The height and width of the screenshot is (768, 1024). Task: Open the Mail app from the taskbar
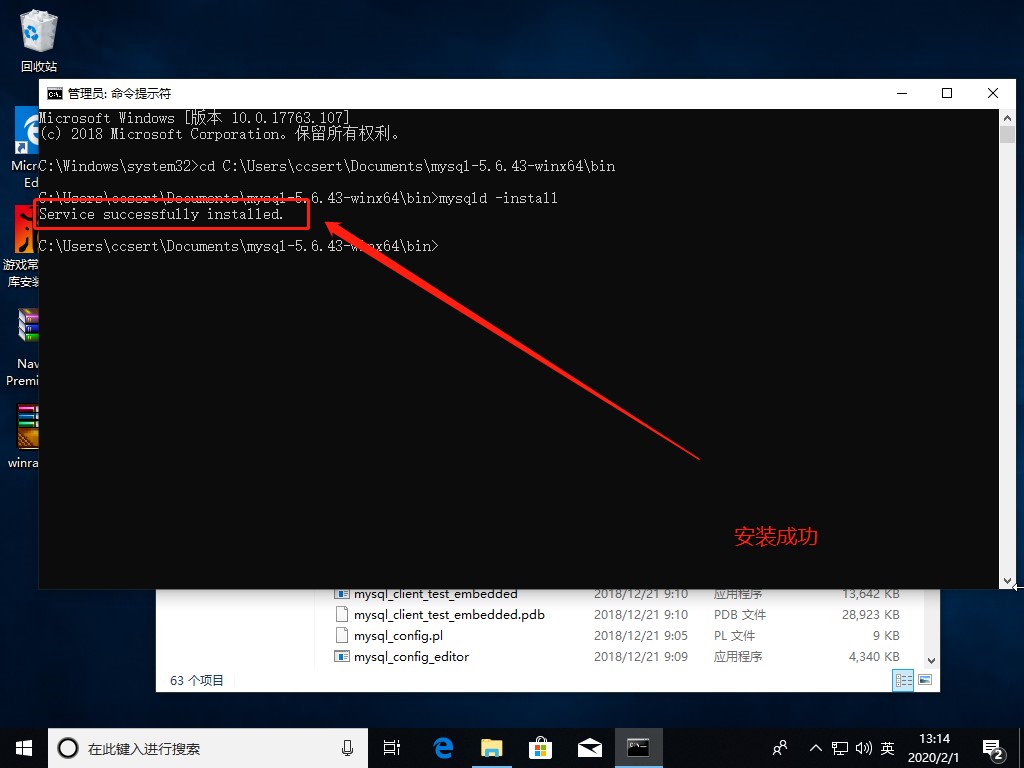(x=590, y=748)
